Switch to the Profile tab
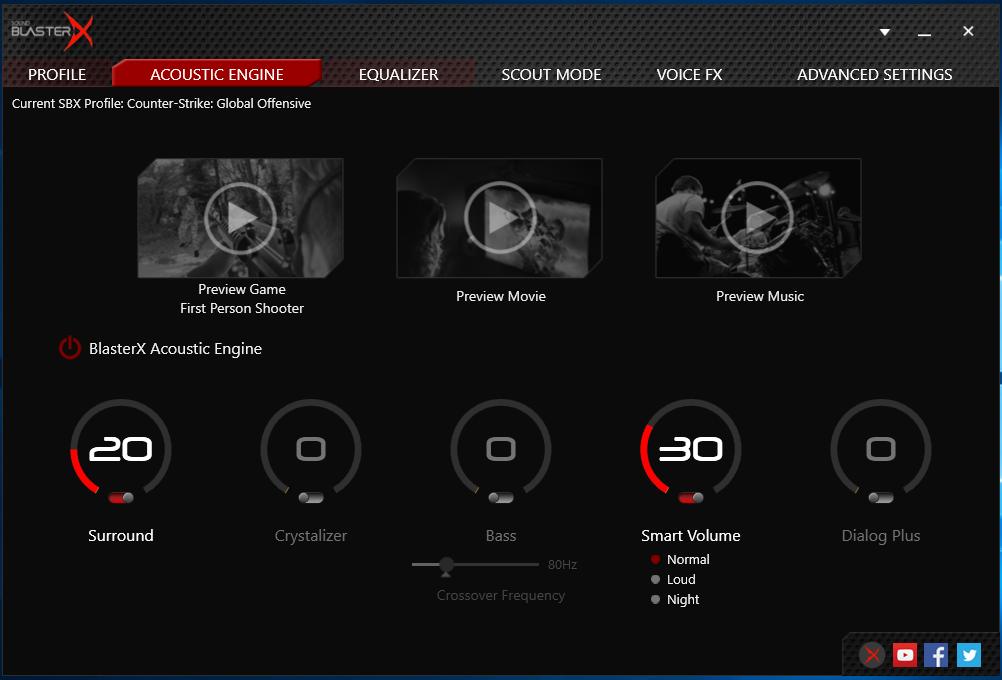The width and height of the screenshot is (1002, 680). [57, 74]
